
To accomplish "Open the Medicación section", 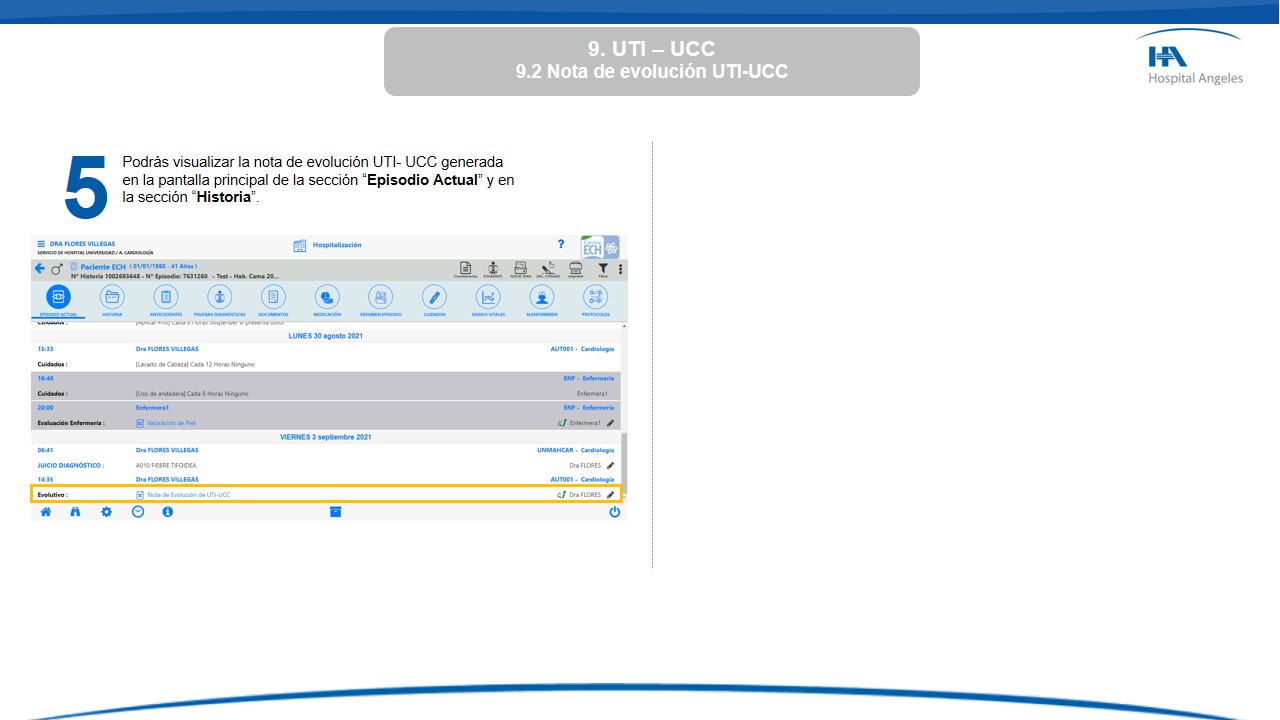I will pos(327,297).
